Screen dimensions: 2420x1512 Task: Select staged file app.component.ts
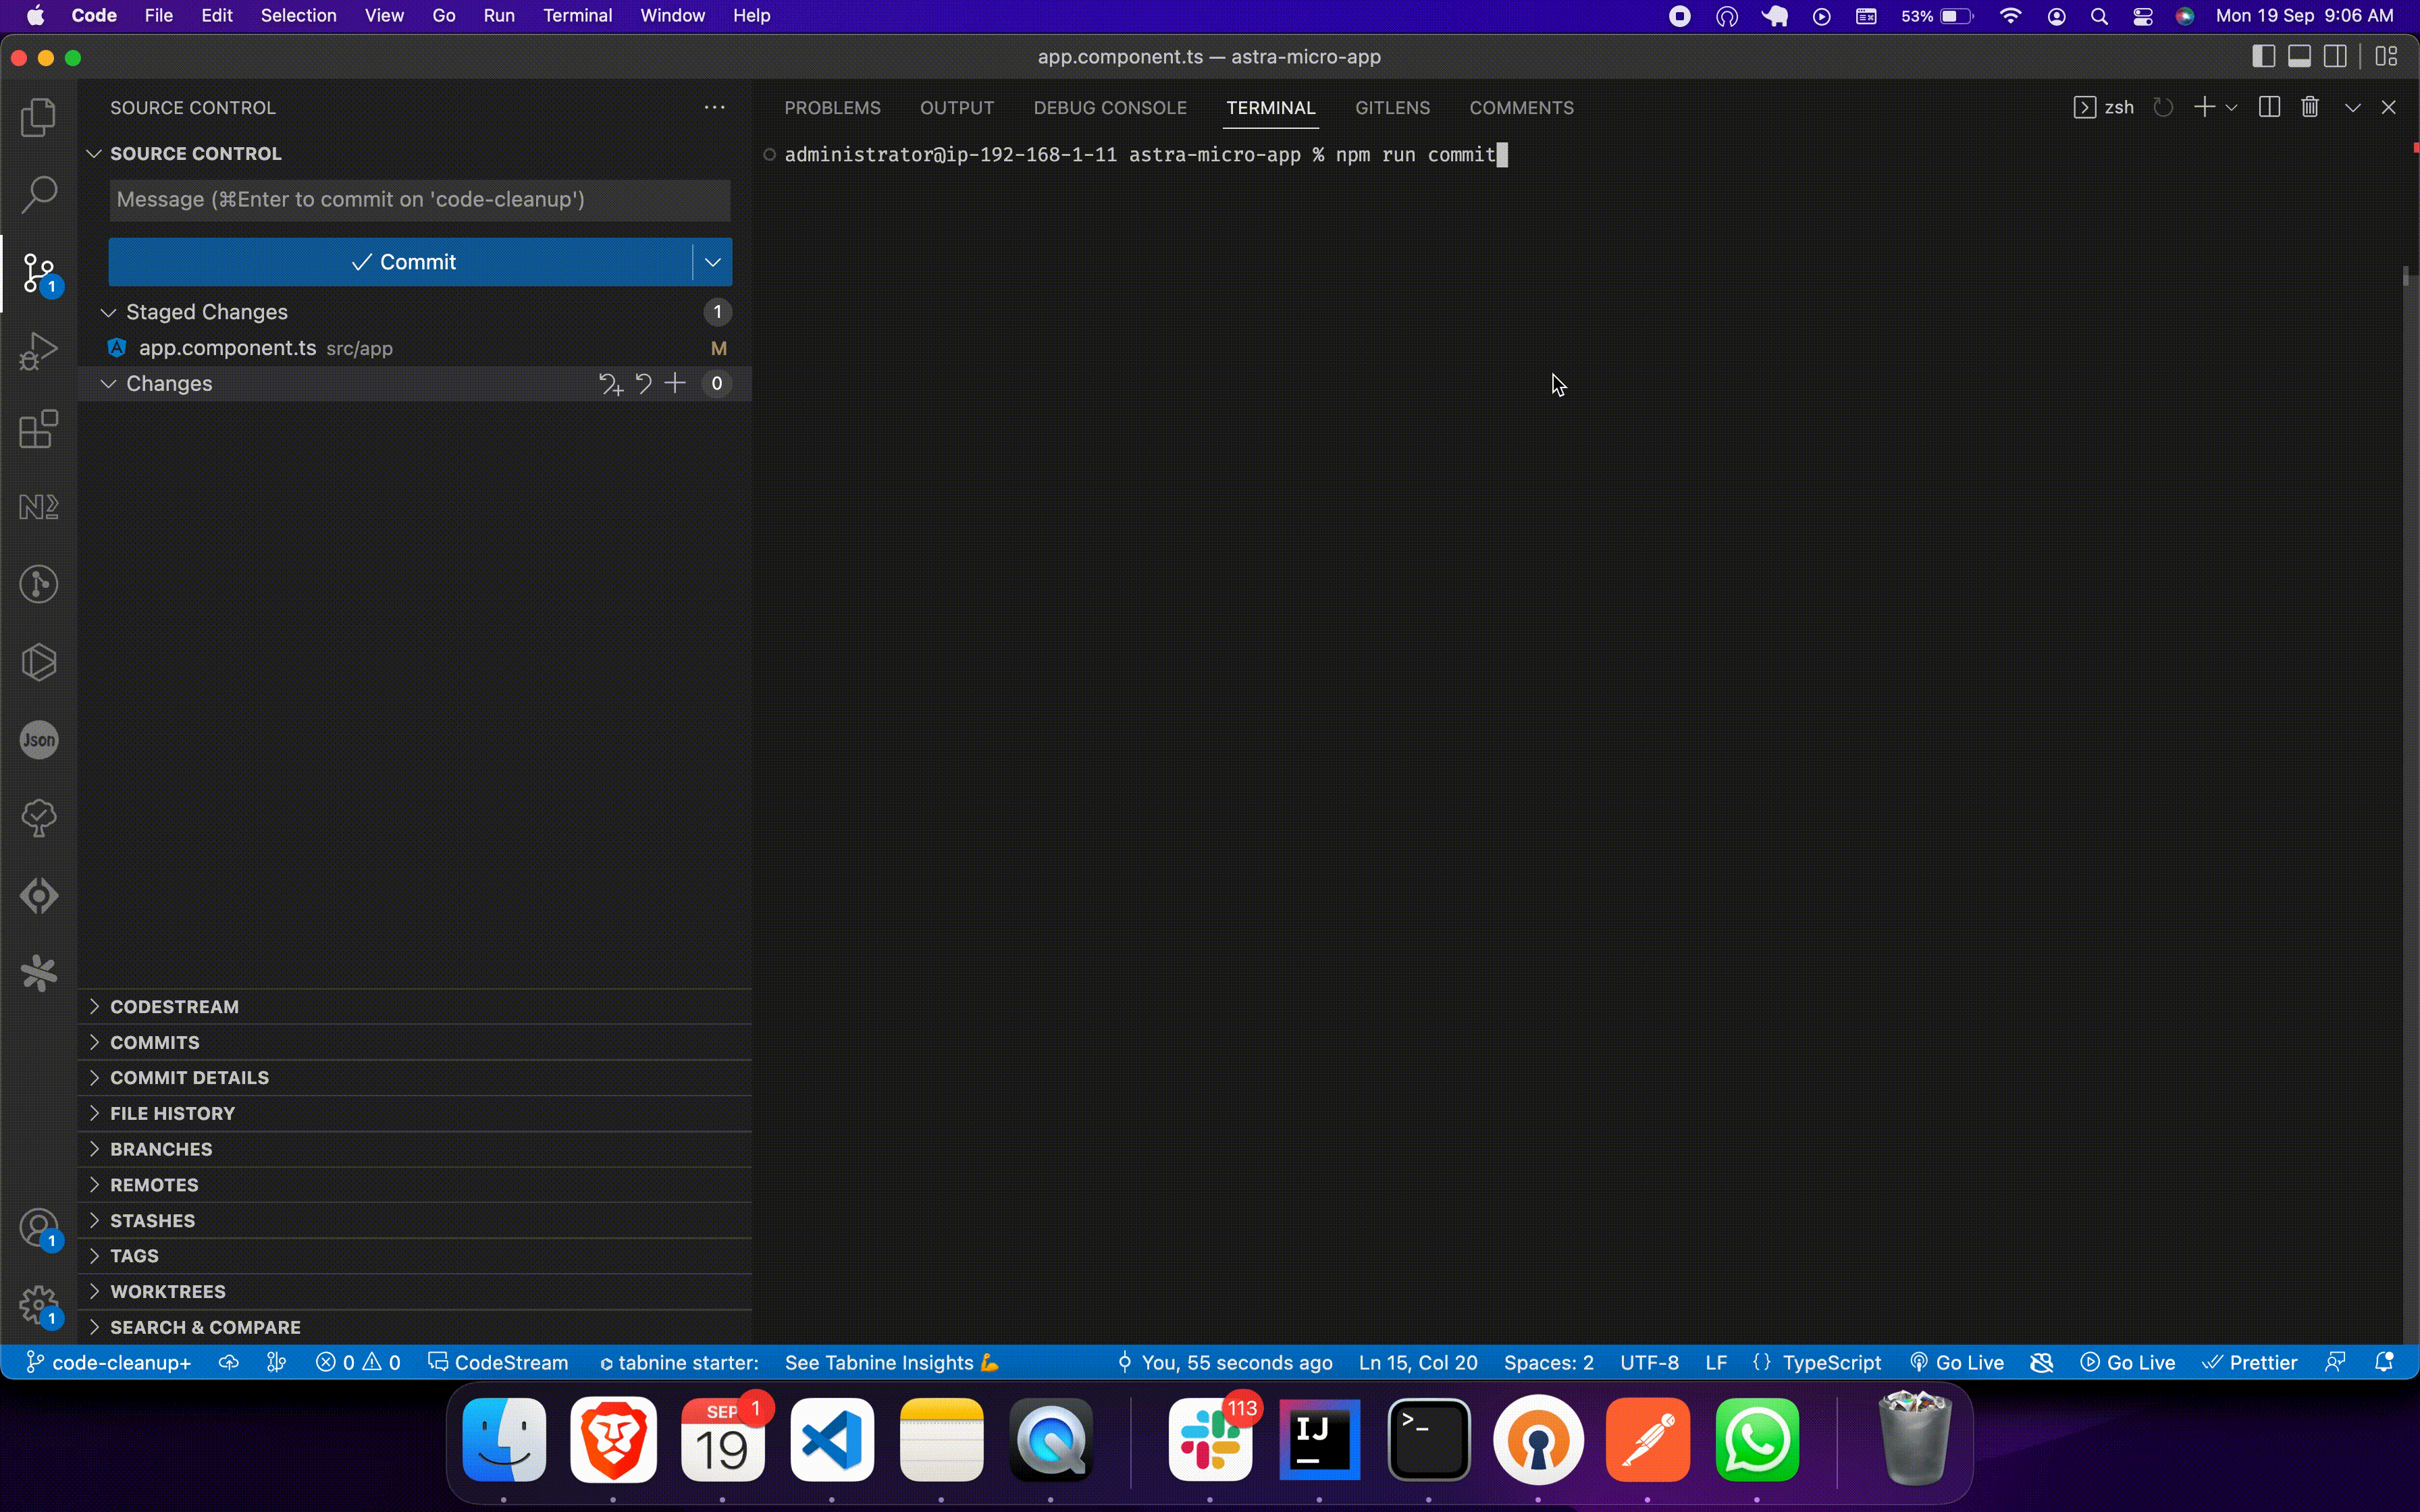[415, 348]
